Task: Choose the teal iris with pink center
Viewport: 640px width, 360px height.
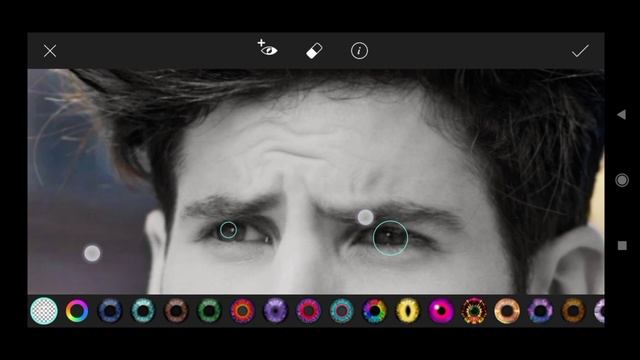Action: point(342,311)
